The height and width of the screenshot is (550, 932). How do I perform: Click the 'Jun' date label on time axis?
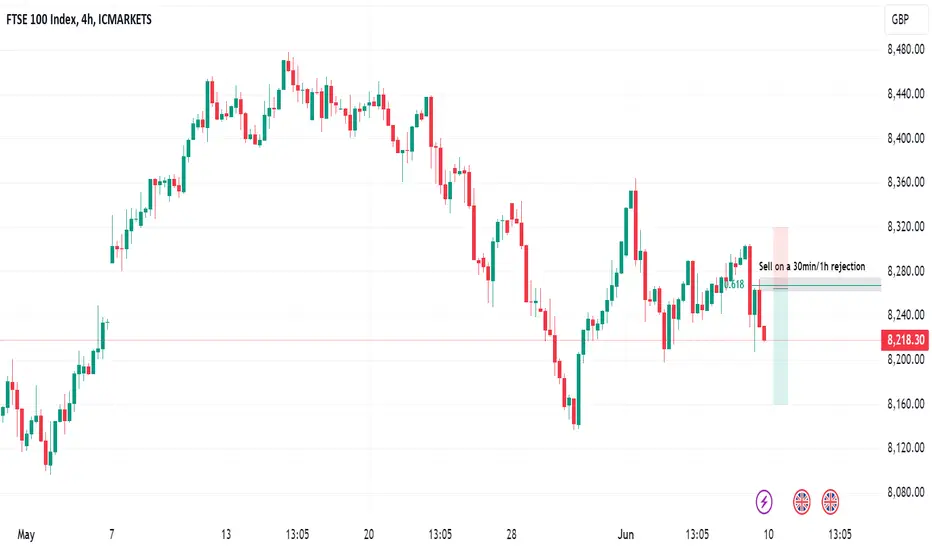coord(625,535)
